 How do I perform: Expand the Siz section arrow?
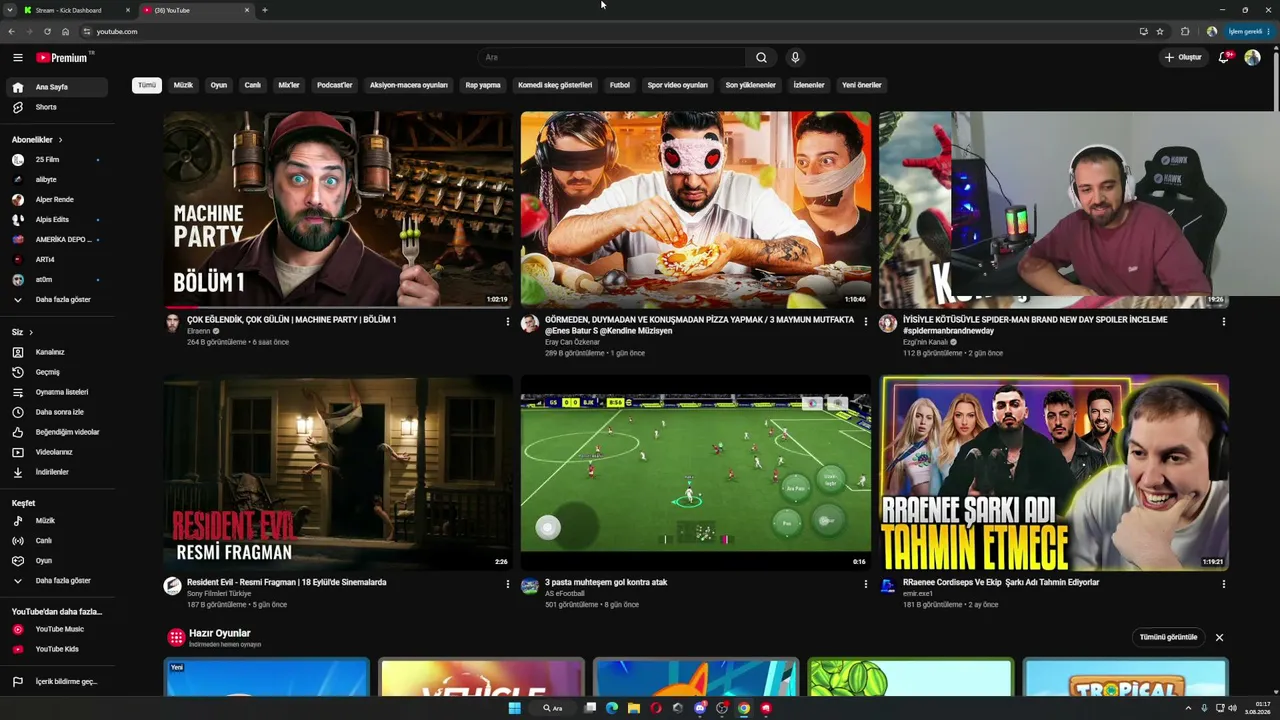[x=31, y=332]
